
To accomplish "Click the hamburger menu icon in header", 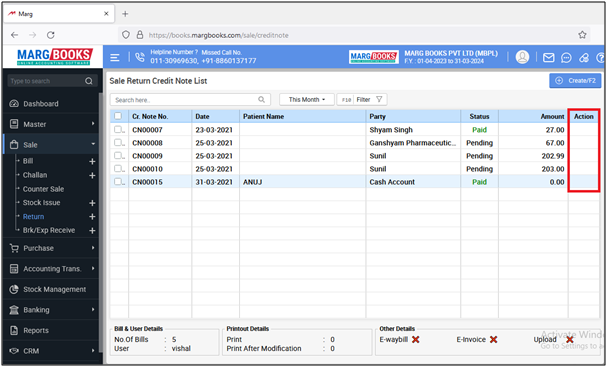I will click(115, 58).
